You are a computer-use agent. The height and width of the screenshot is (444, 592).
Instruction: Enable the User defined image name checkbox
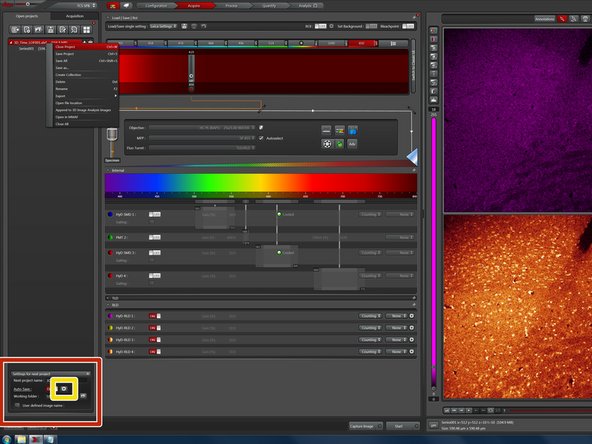(x=17, y=405)
